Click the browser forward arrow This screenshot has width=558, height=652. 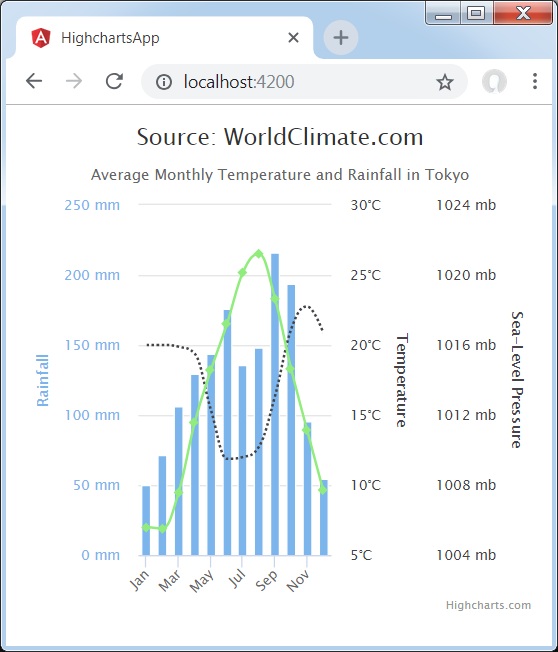pos(74,81)
